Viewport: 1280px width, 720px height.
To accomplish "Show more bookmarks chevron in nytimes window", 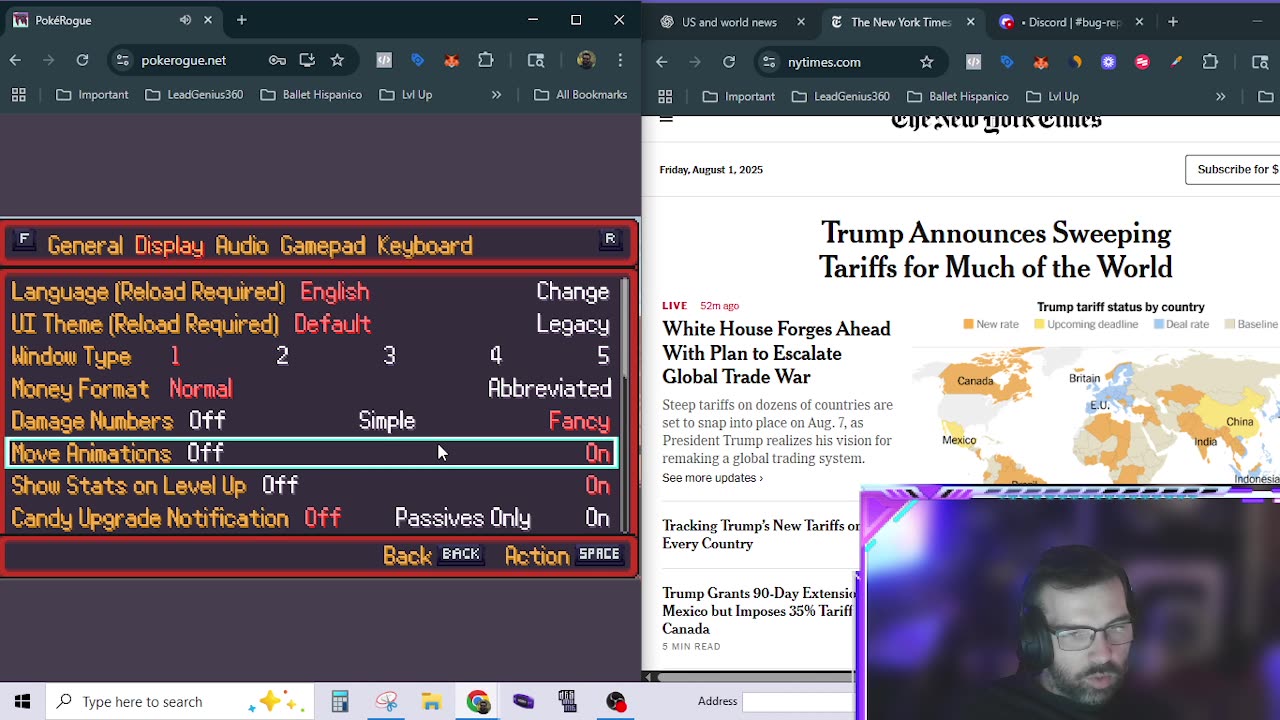I will [1220, 96].
